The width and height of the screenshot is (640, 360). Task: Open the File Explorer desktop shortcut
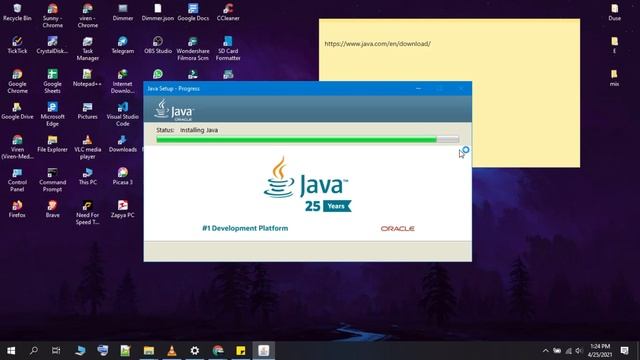(53, 144)
